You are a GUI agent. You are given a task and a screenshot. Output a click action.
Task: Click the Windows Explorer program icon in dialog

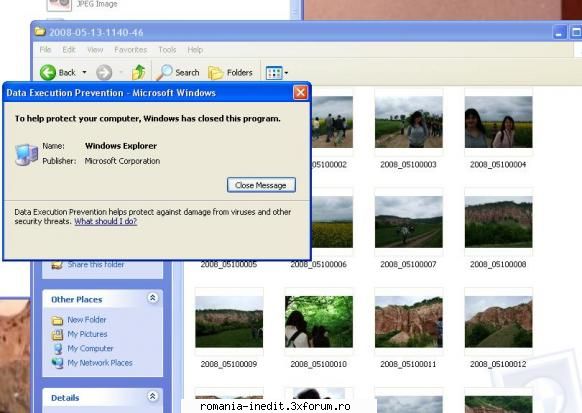pyautogui.click(x=26, y=154)
